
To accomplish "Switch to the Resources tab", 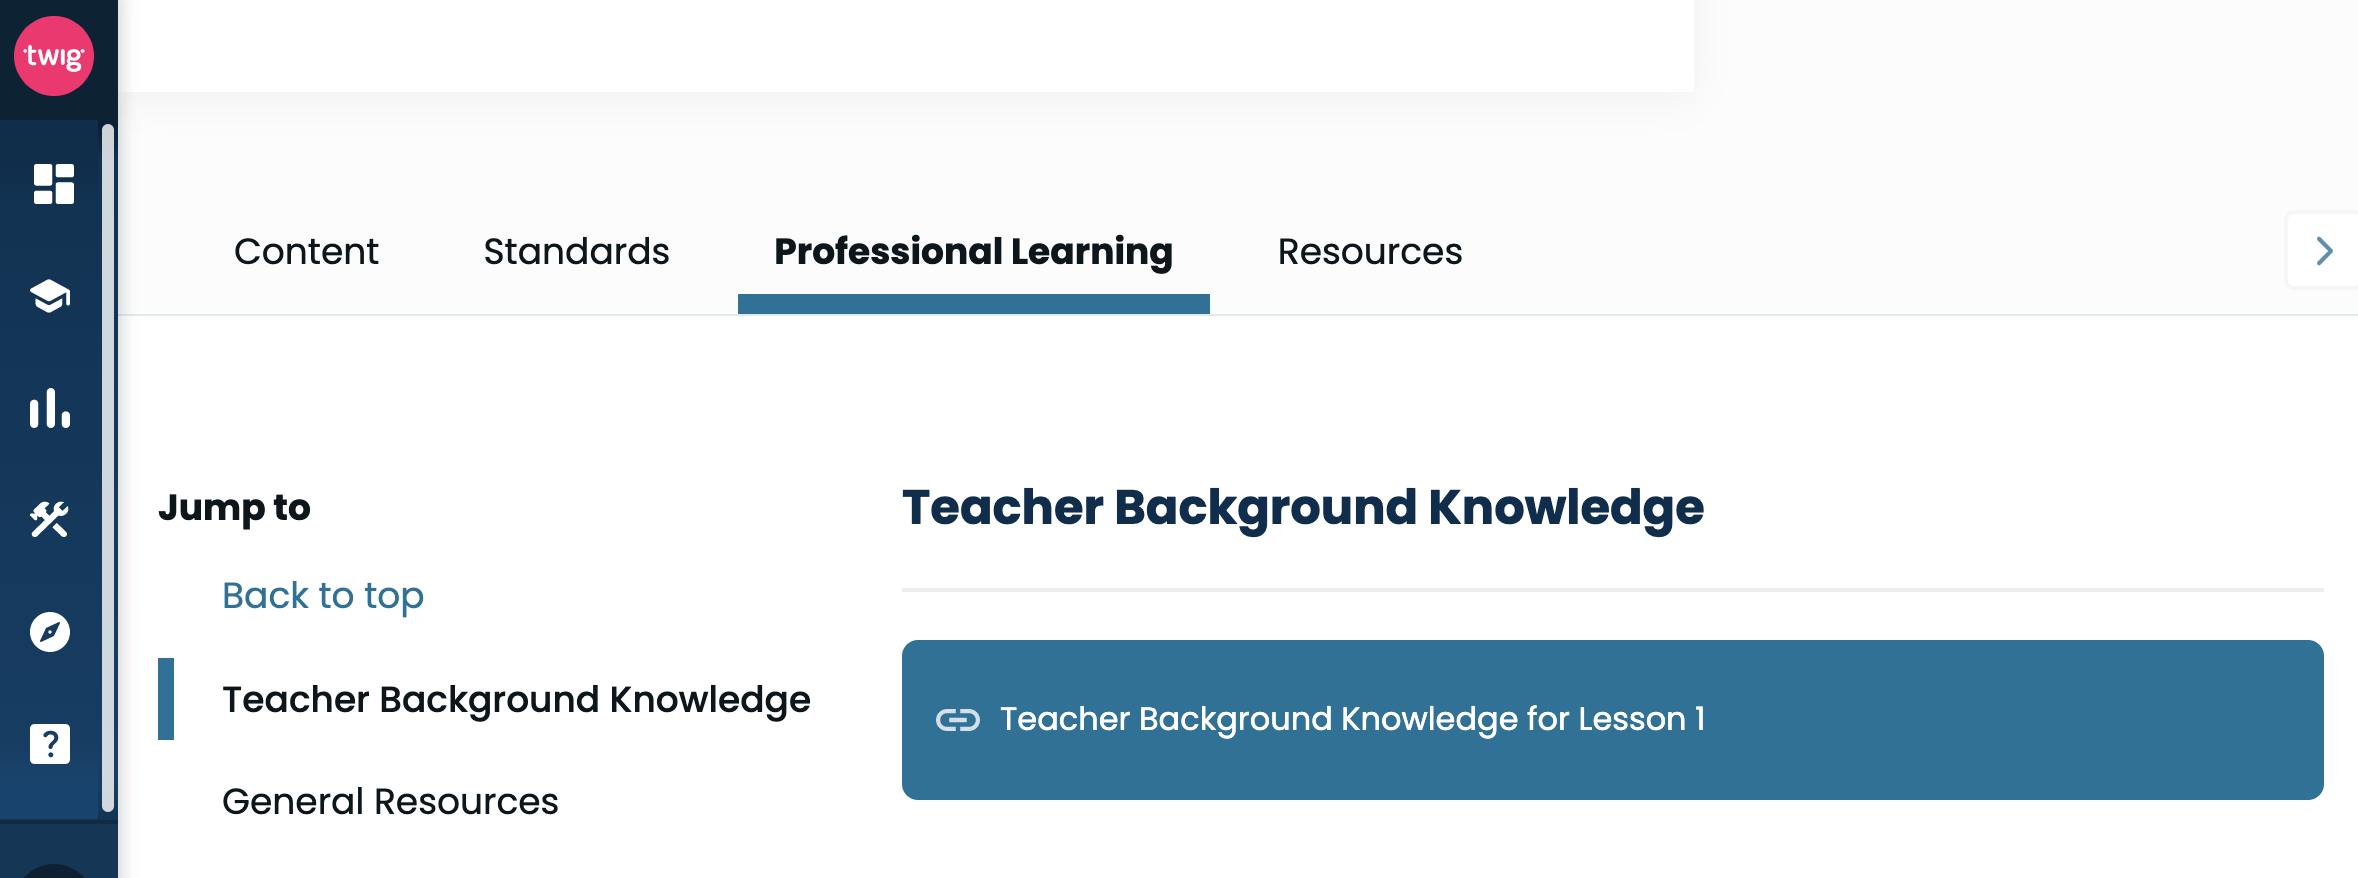I will 1369,251.
